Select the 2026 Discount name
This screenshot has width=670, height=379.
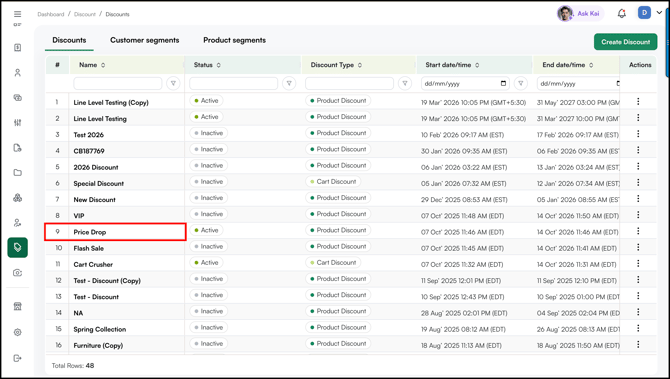pos(96,167)
